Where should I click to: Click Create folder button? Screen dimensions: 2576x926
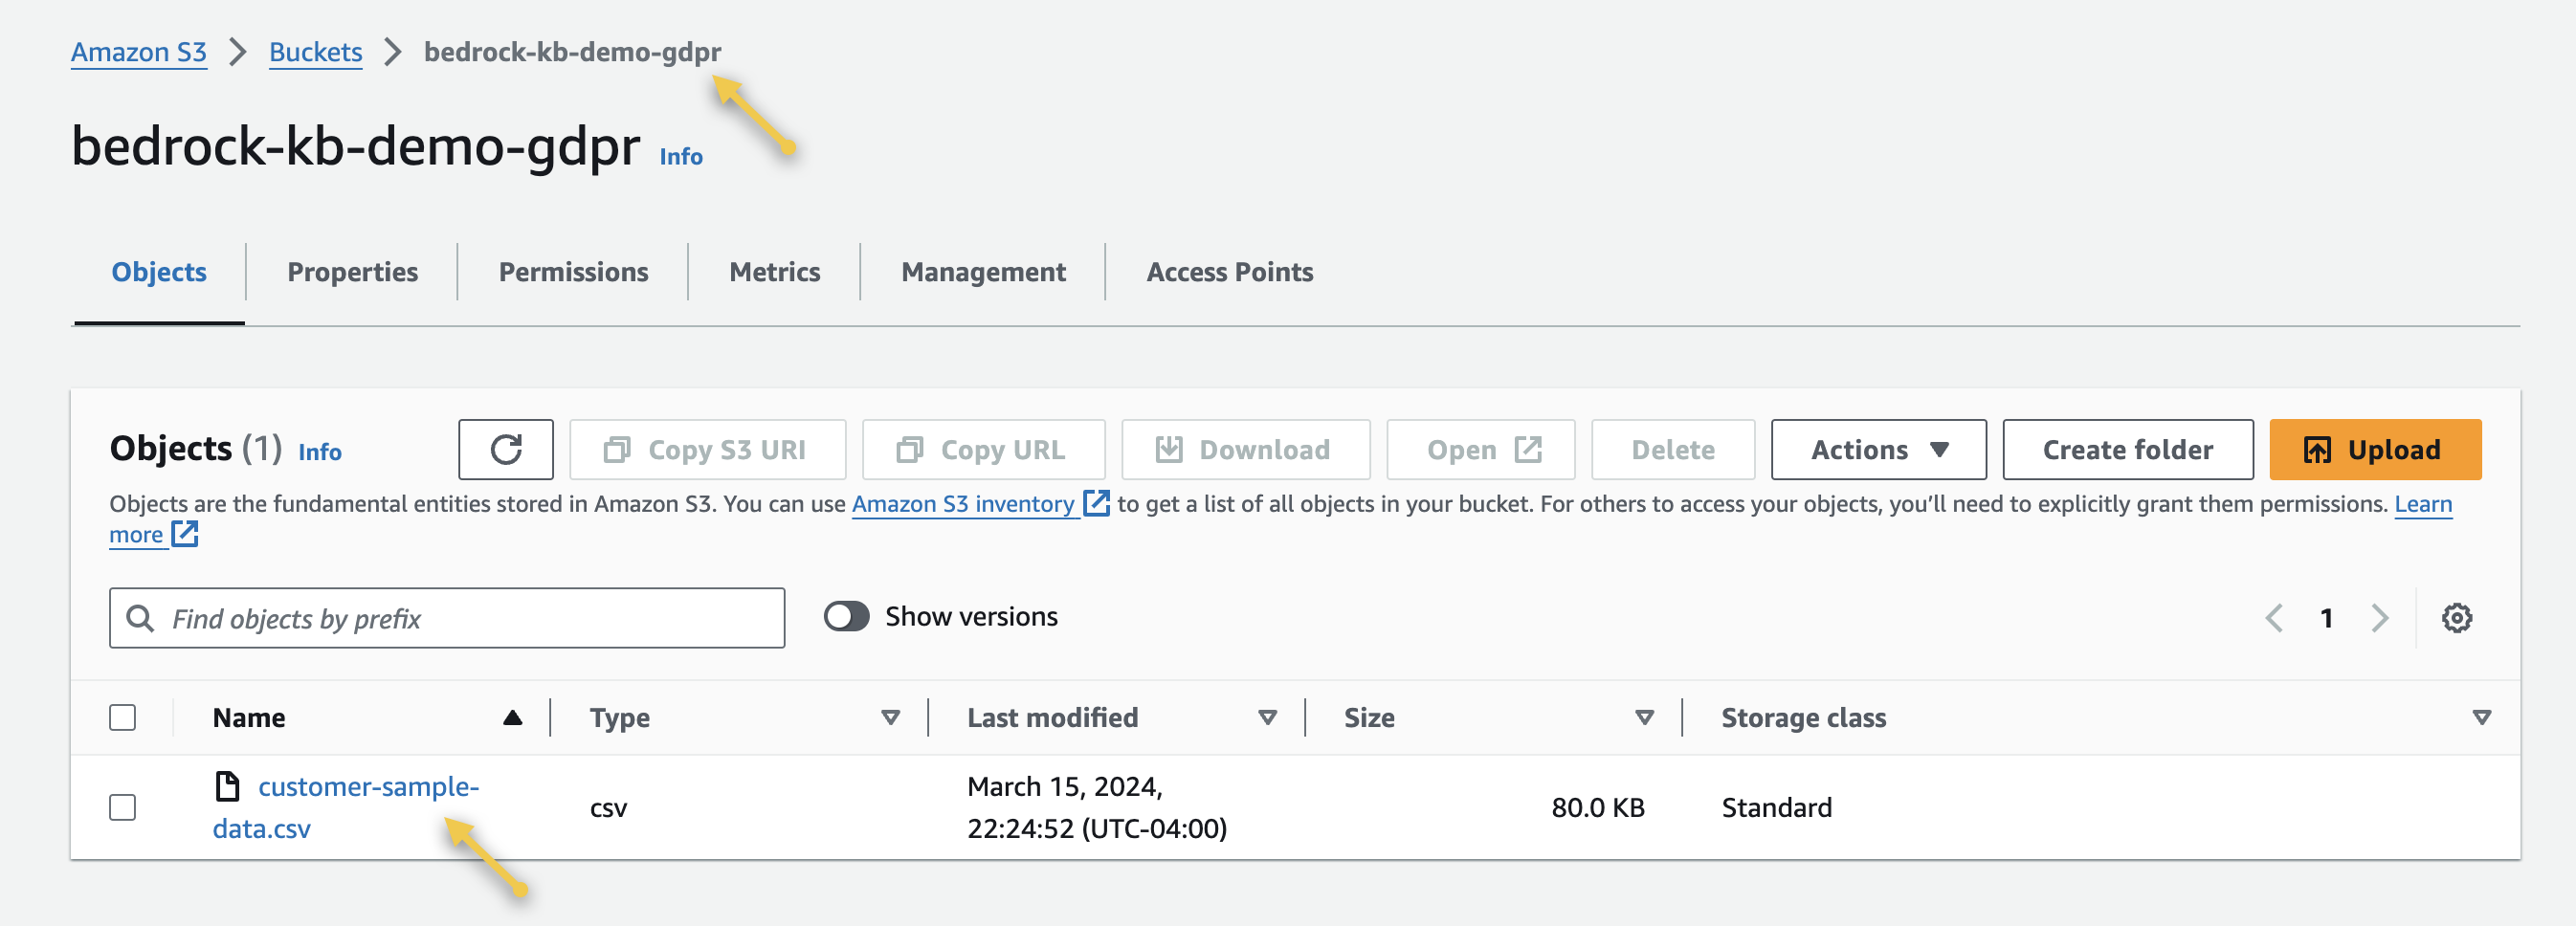(x=2127, y=450)
